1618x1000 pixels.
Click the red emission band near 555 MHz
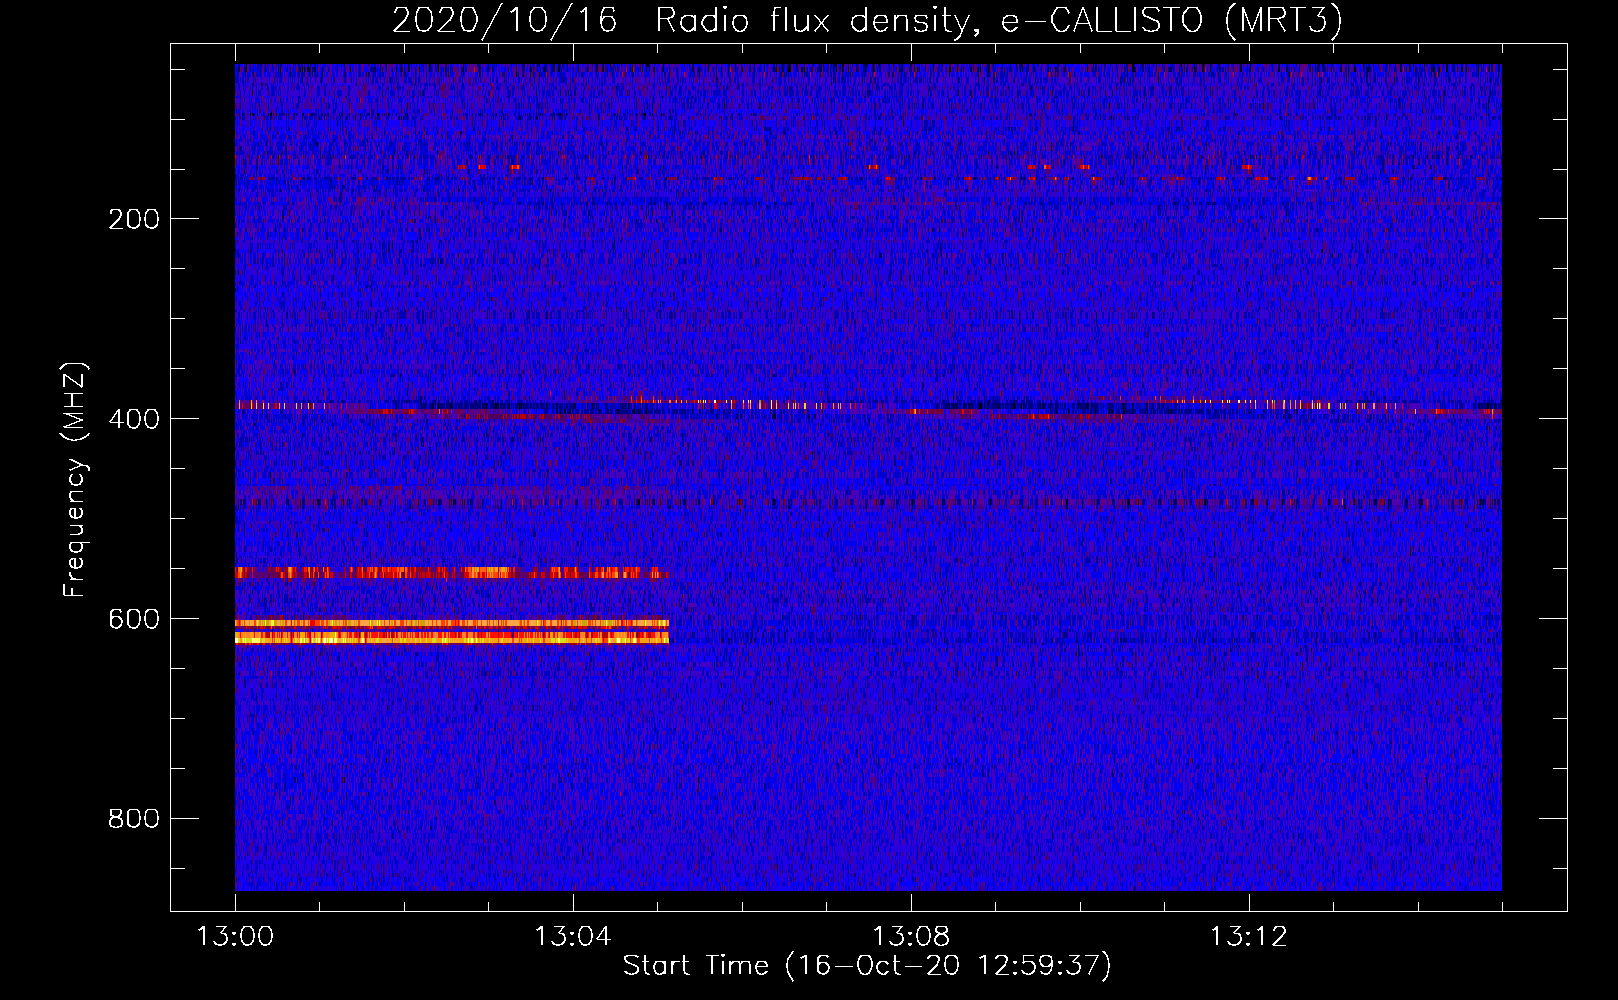(452, 573)
